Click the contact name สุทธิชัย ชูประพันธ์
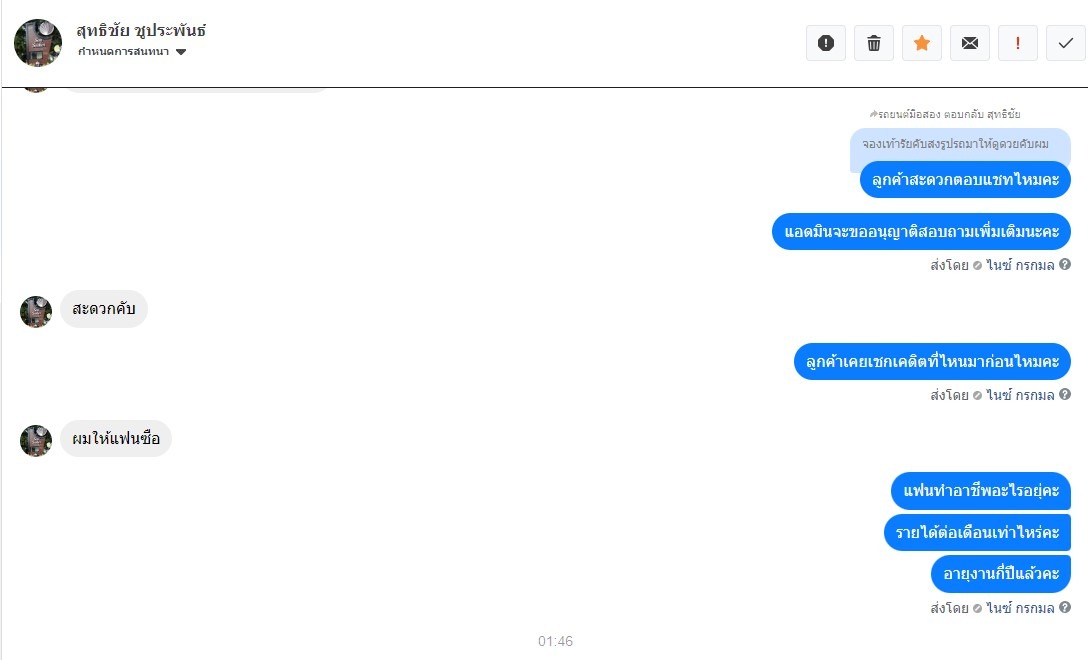This screenshot has width=1088, height=660. tap(141, 31)
